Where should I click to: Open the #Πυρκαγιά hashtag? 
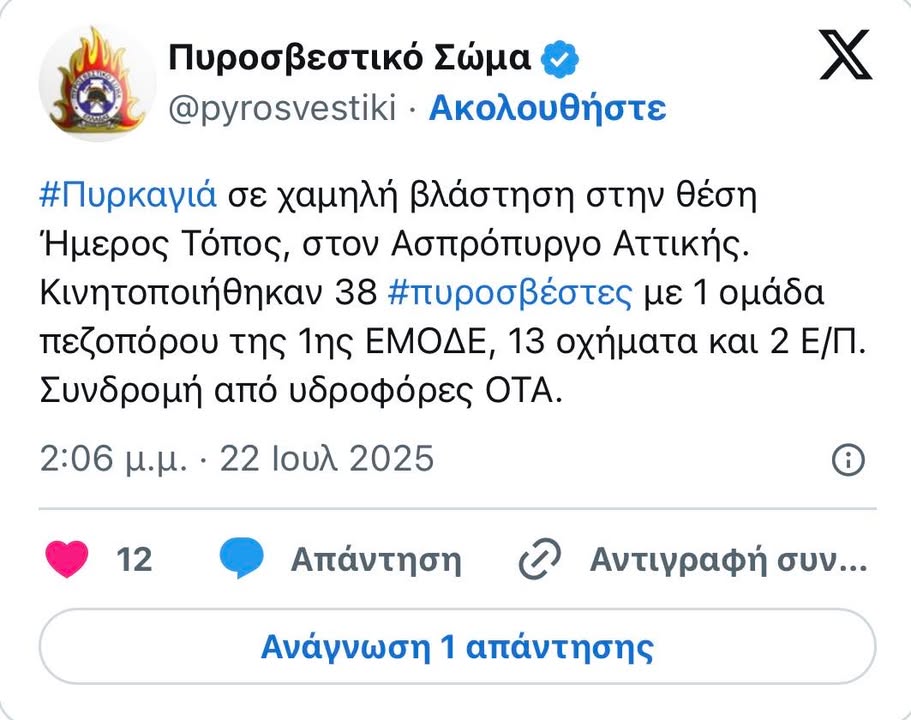click(x=128, y=194)
